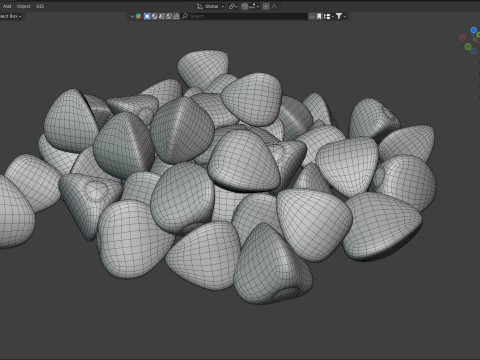
Task: Toggle proportional editing
Action: click(266, 6)
